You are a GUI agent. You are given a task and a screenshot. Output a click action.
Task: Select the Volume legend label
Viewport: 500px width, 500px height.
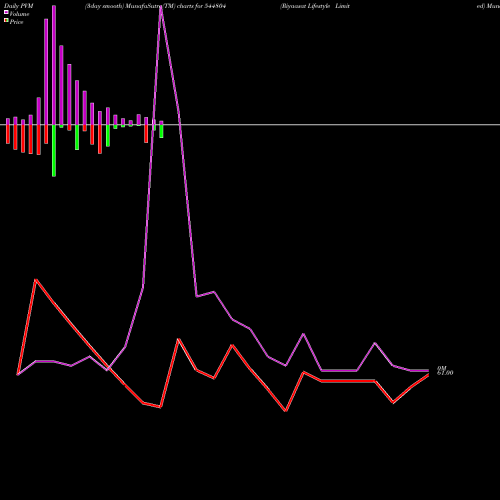pos(19,14)
